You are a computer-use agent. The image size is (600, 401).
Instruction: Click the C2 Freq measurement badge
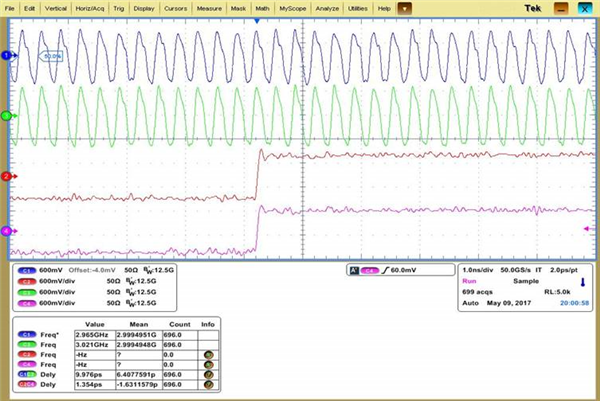tap(27, 355)
